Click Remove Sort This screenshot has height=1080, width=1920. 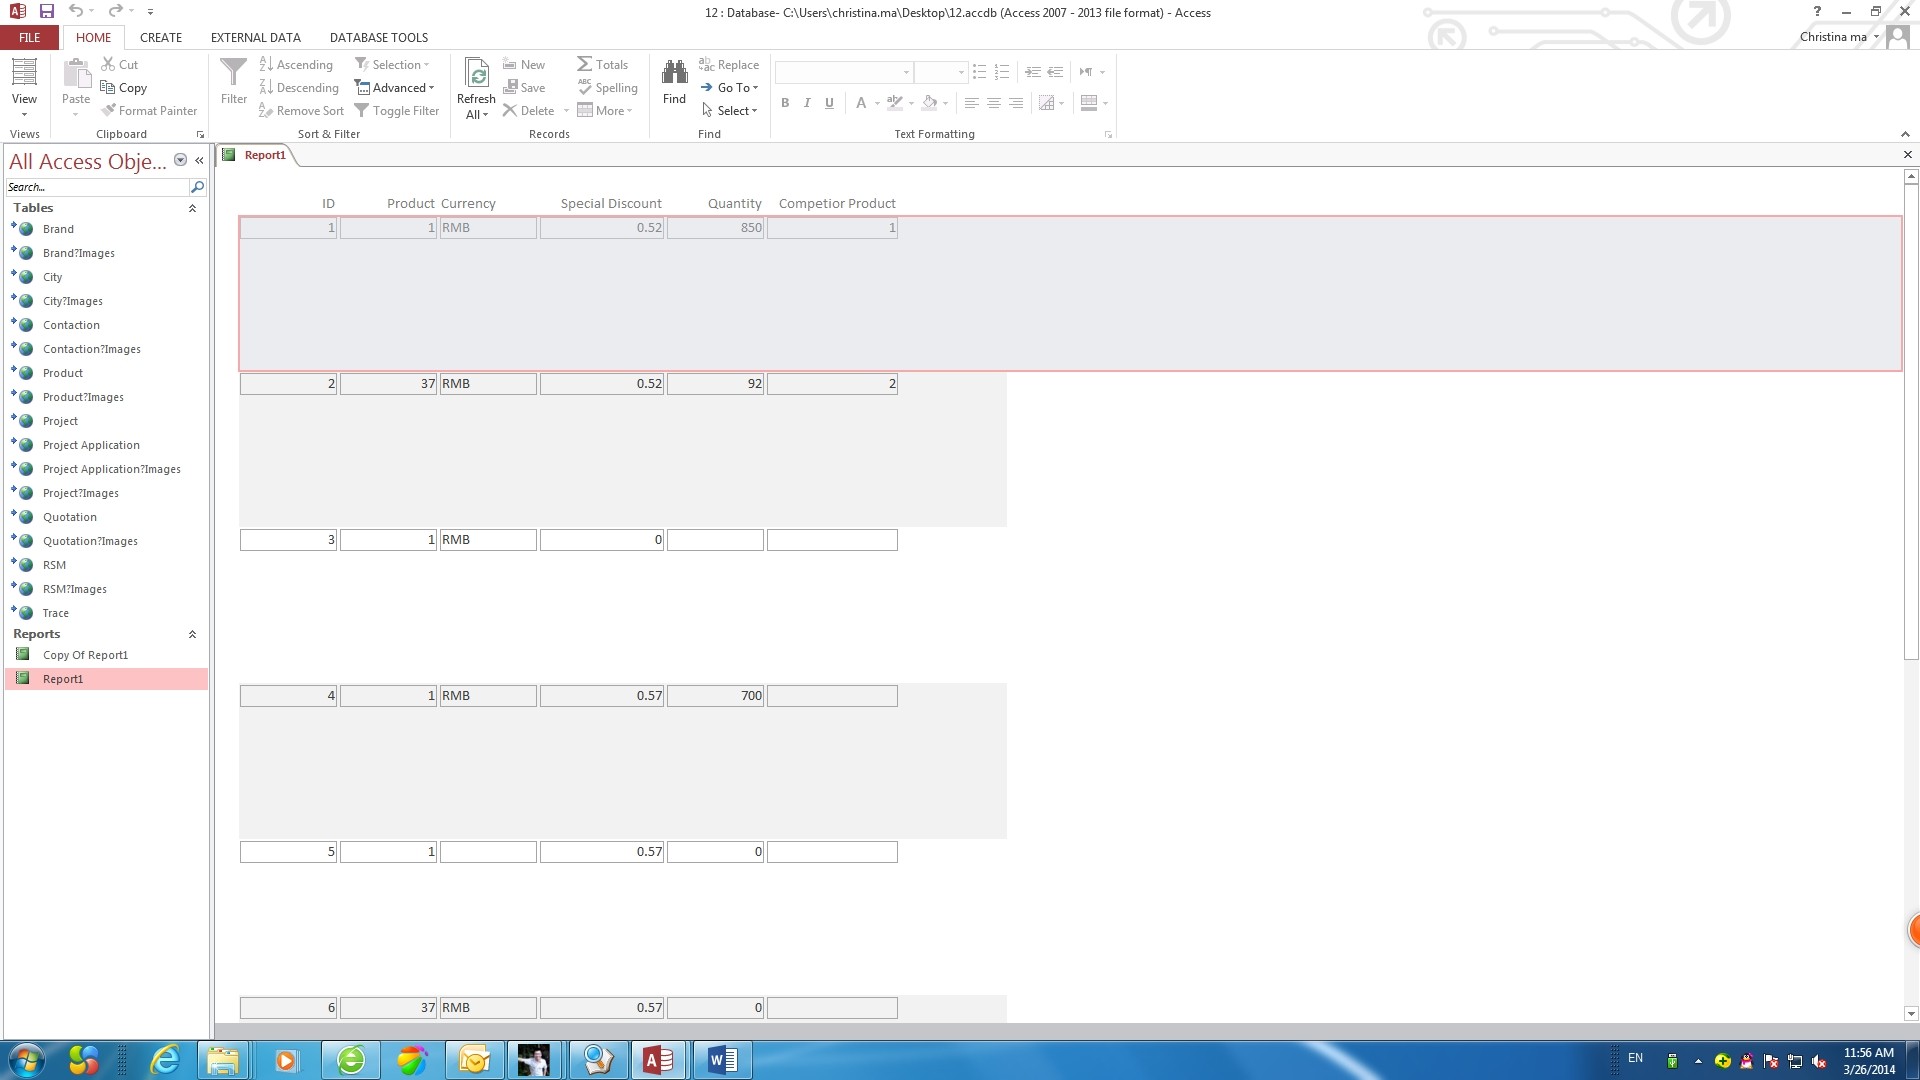pyautogui.click(x=301, y=111)
